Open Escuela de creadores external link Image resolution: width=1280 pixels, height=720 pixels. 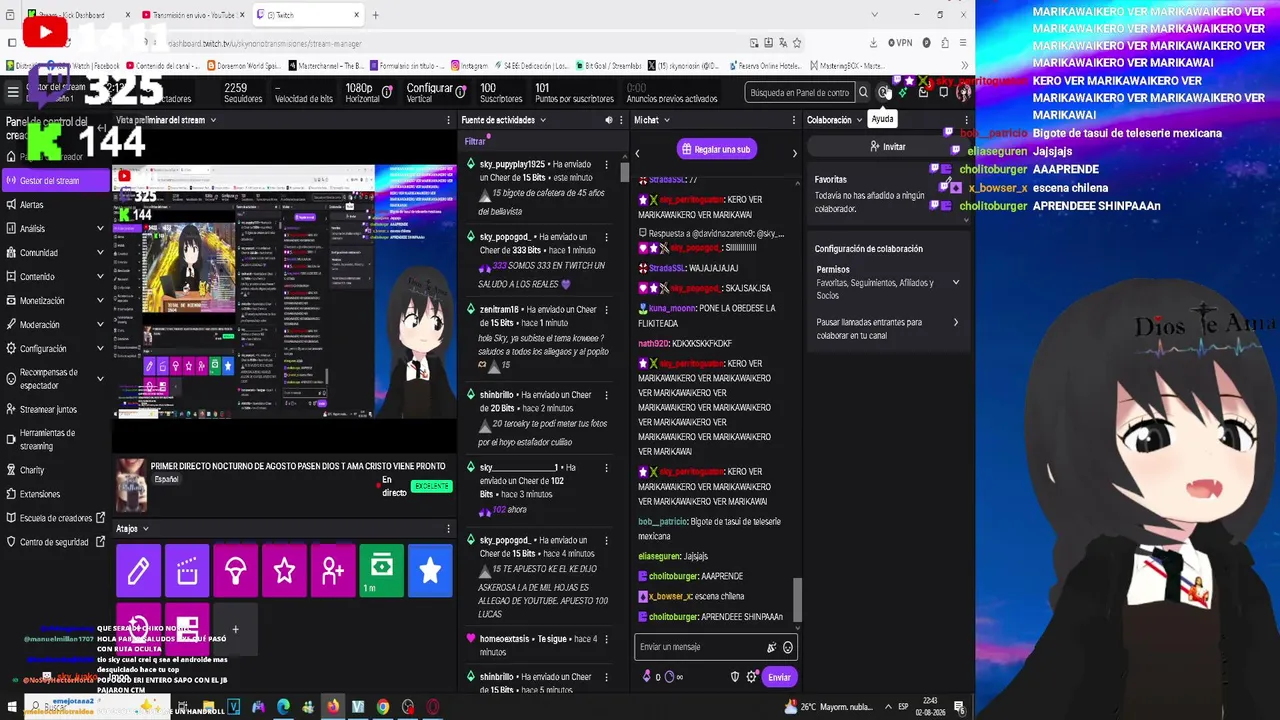tap(55, 518)
